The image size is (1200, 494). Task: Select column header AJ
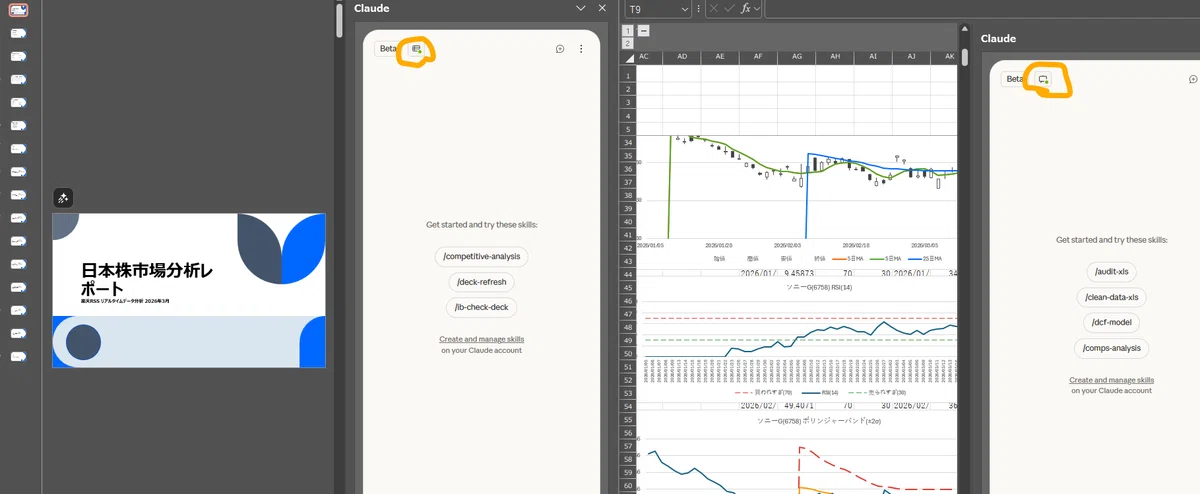pos(911,57)
